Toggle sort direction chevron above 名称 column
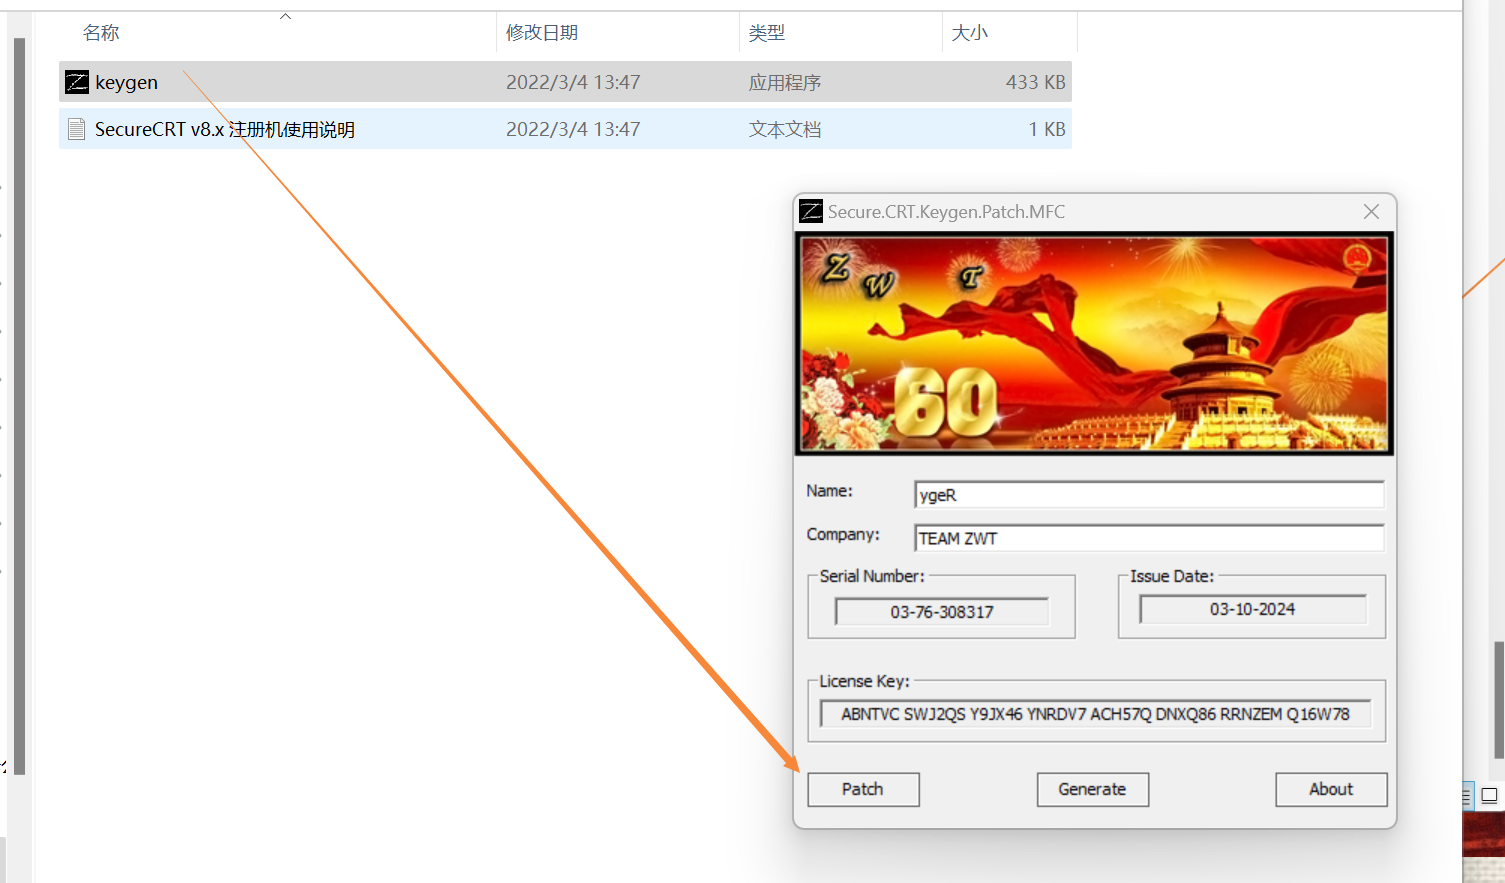 tap(285, 16)
